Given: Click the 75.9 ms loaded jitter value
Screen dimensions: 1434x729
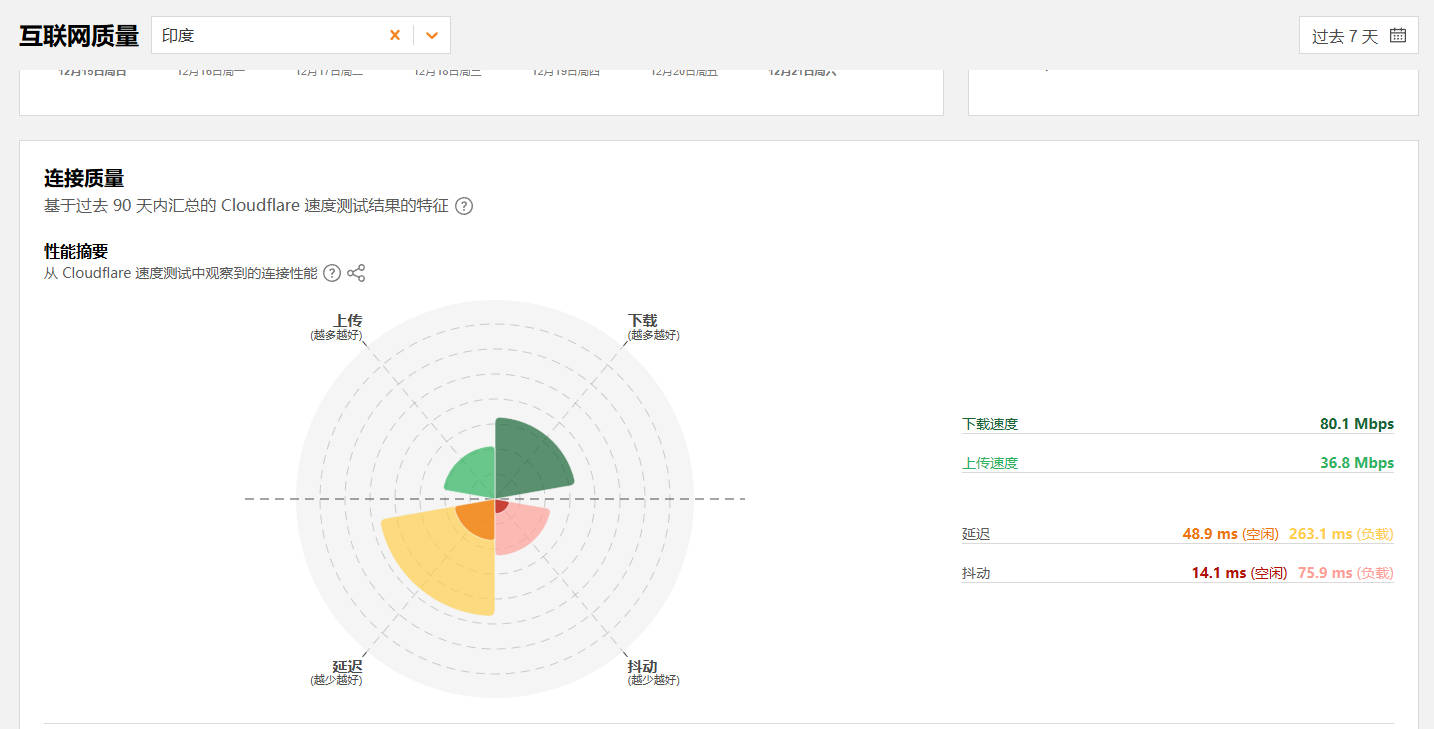Looking at the screenshot, I should click(1325, 573).
